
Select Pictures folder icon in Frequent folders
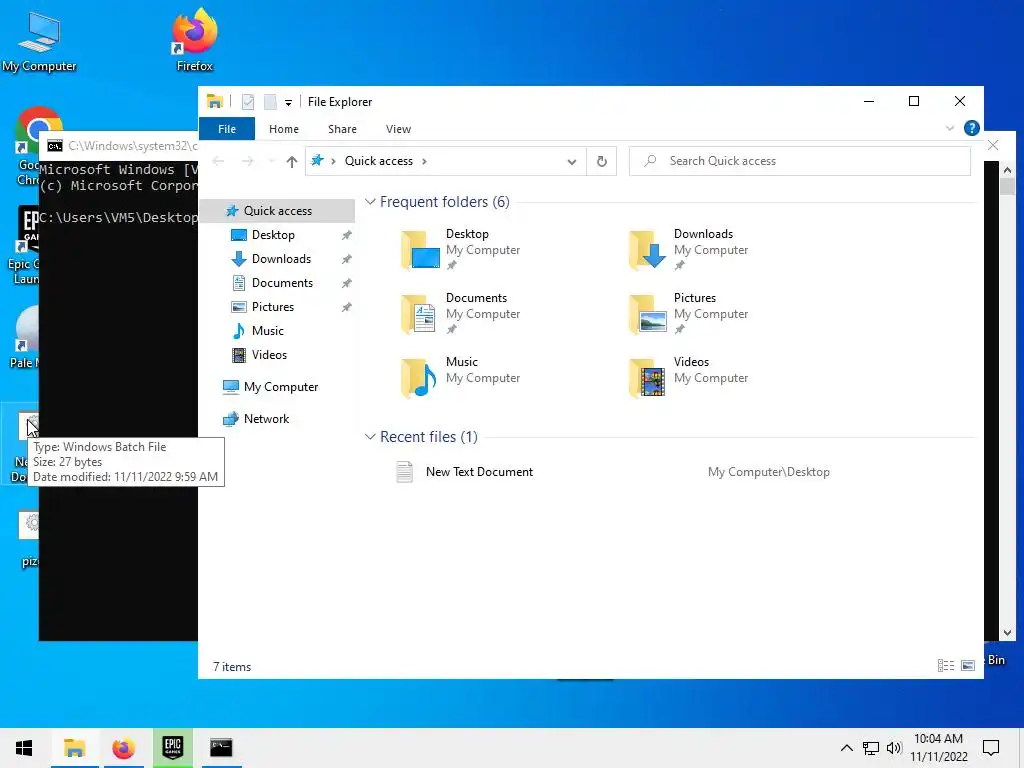tap(648, 313)
